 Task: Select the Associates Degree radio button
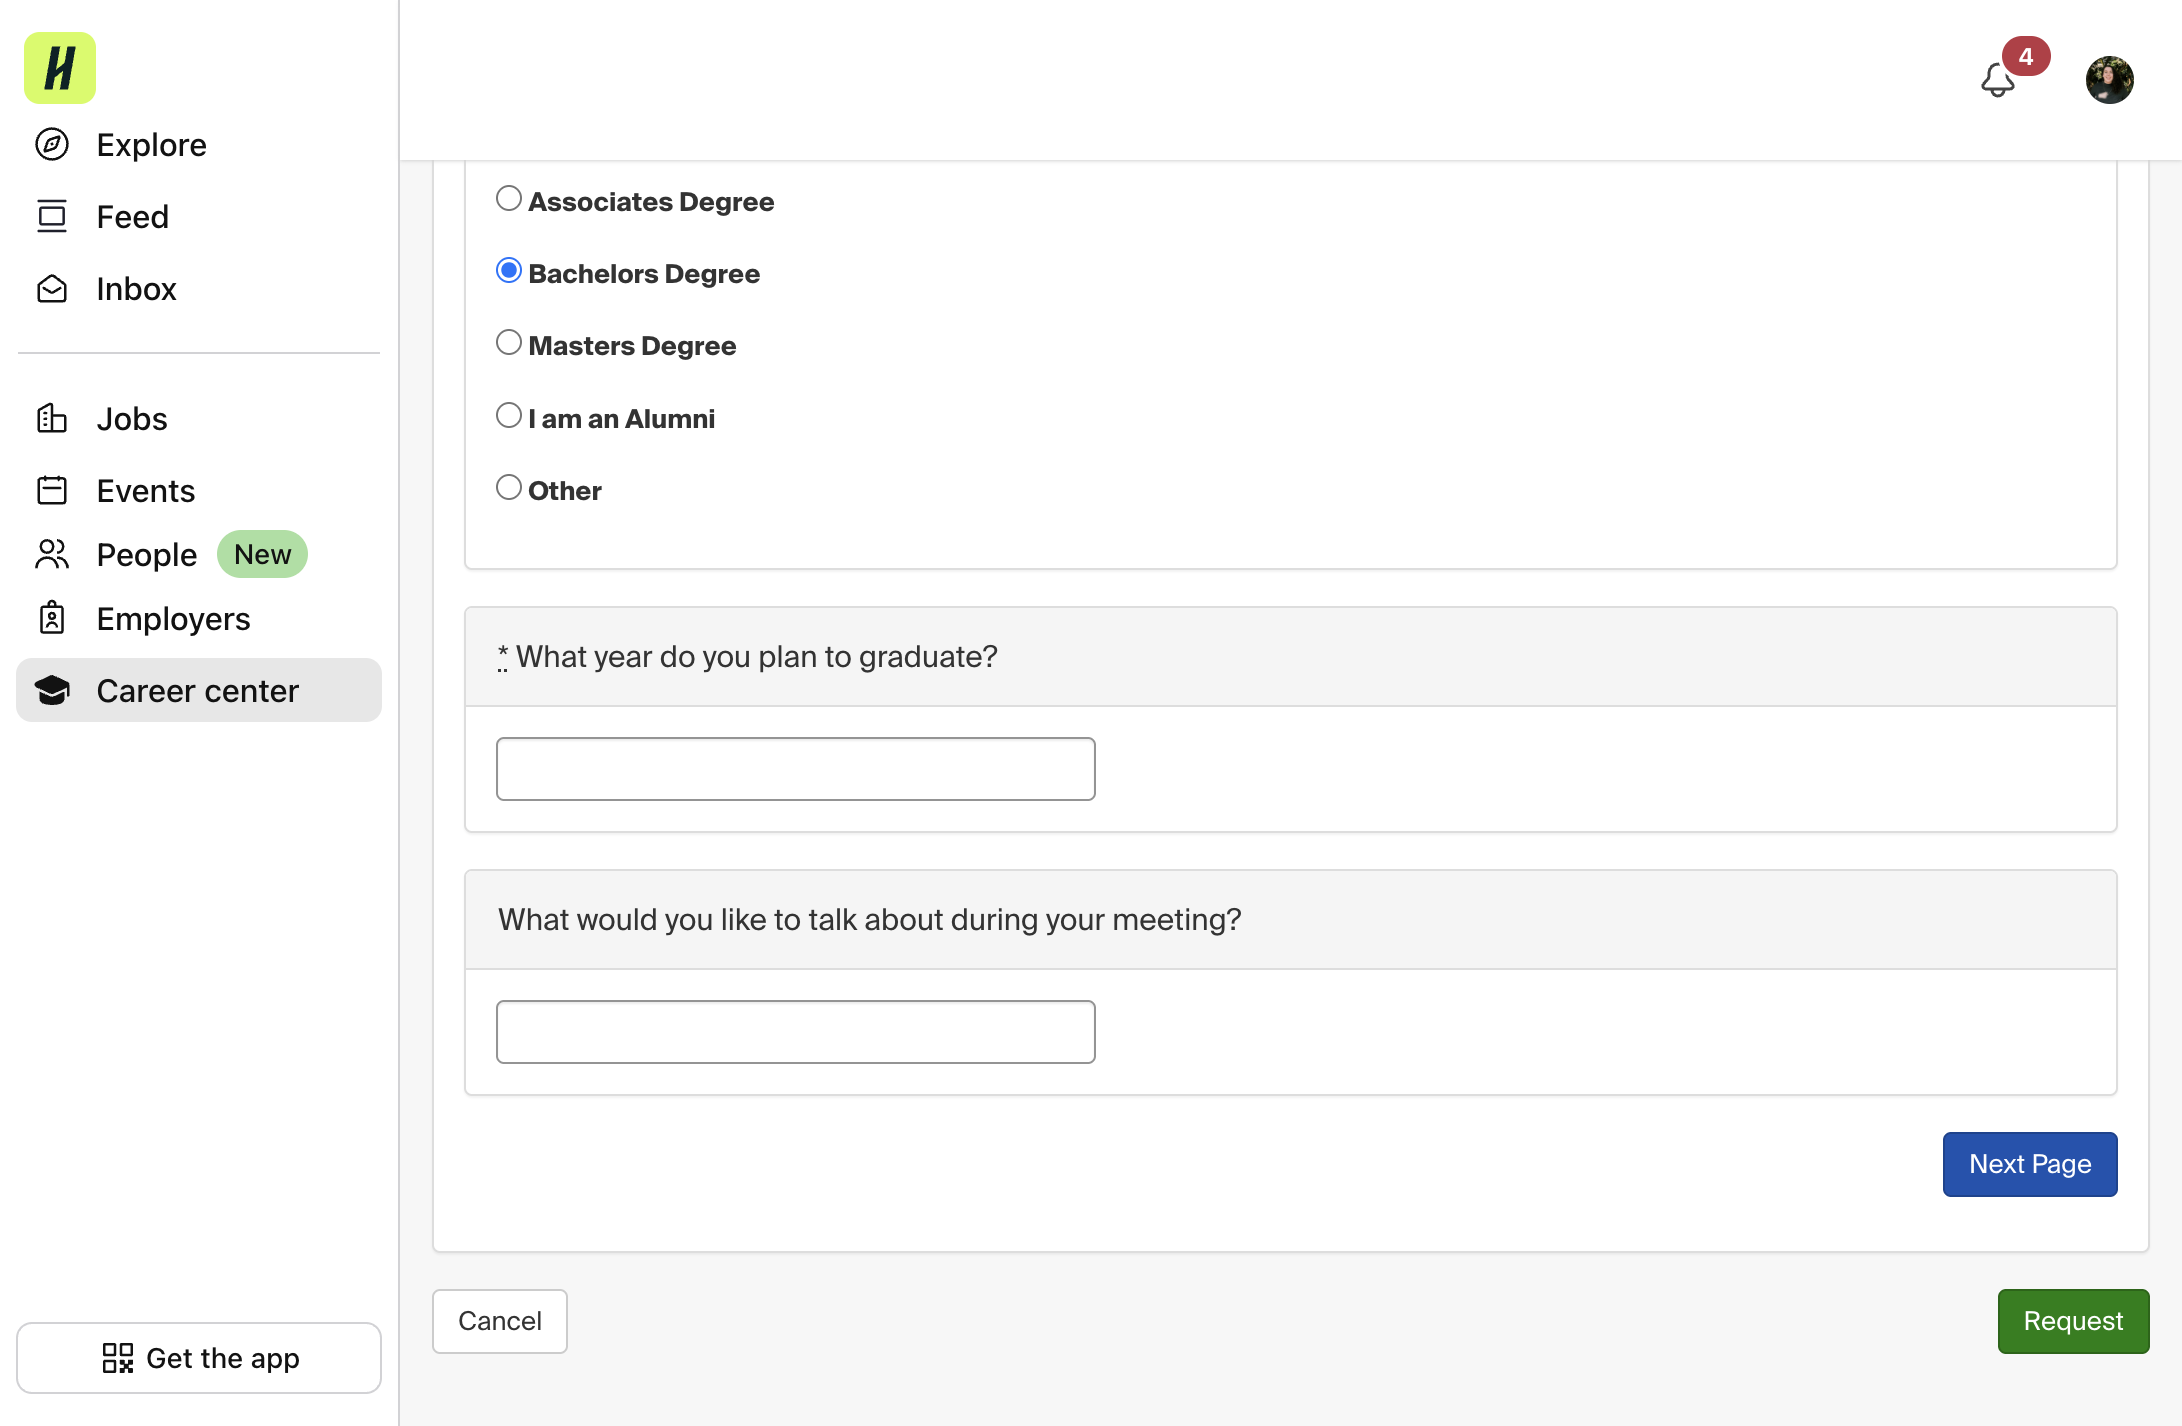tap(509, 199)
